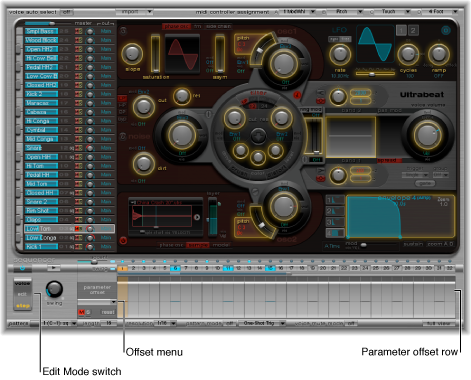Select the fm tab for osc1

pos(197,26)
